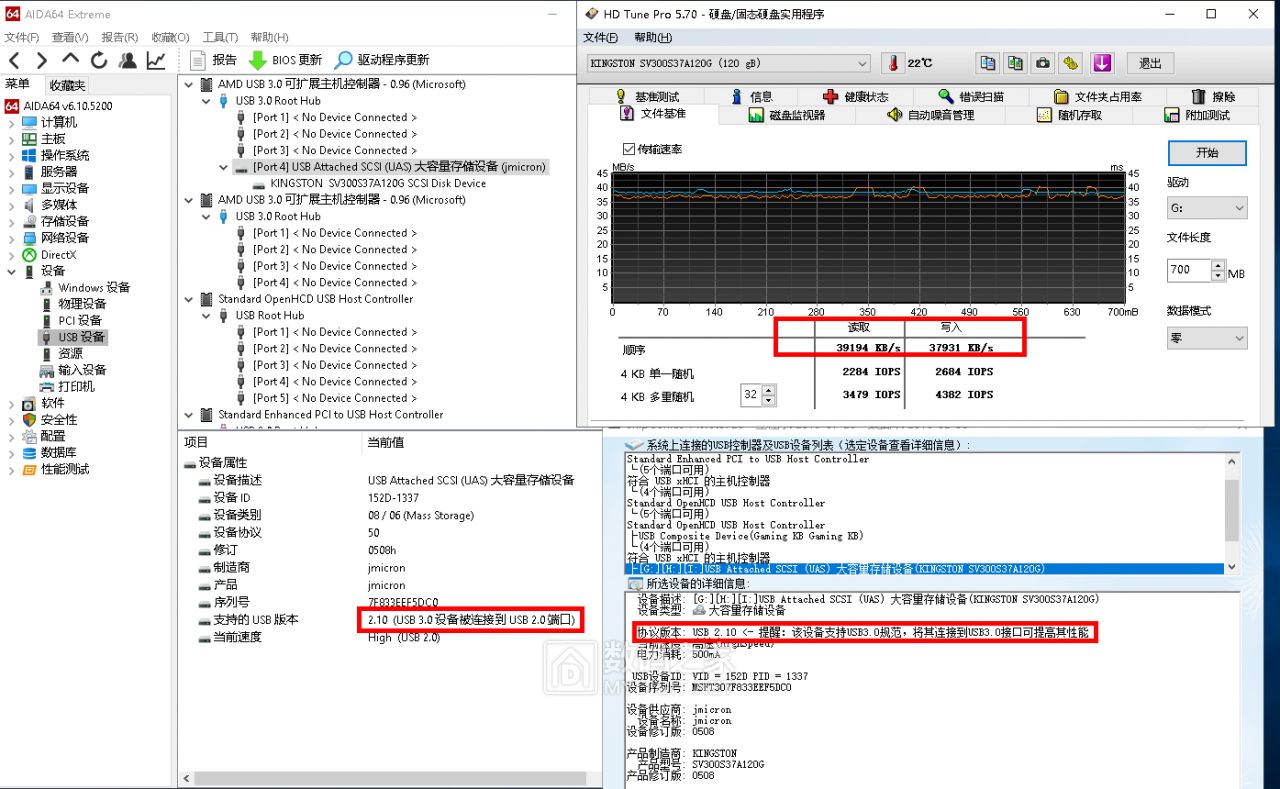
Task: Open the graph chart icon in AIDA64 toolbar
Action: point(156,60)
